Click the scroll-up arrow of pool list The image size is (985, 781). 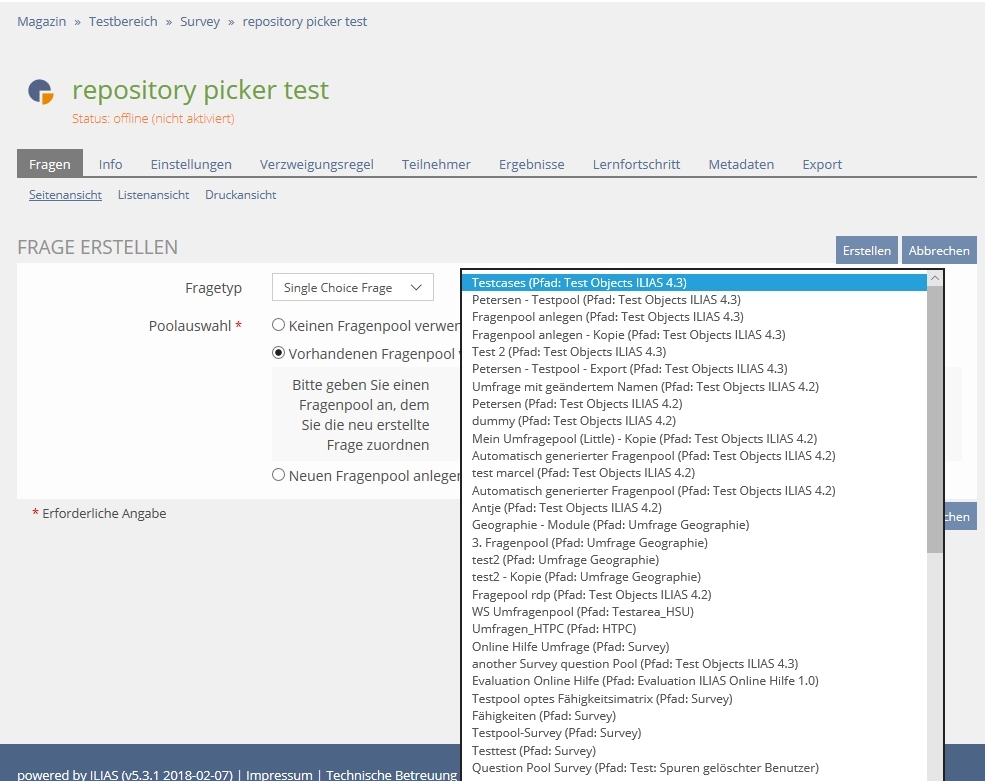(935, 279)
